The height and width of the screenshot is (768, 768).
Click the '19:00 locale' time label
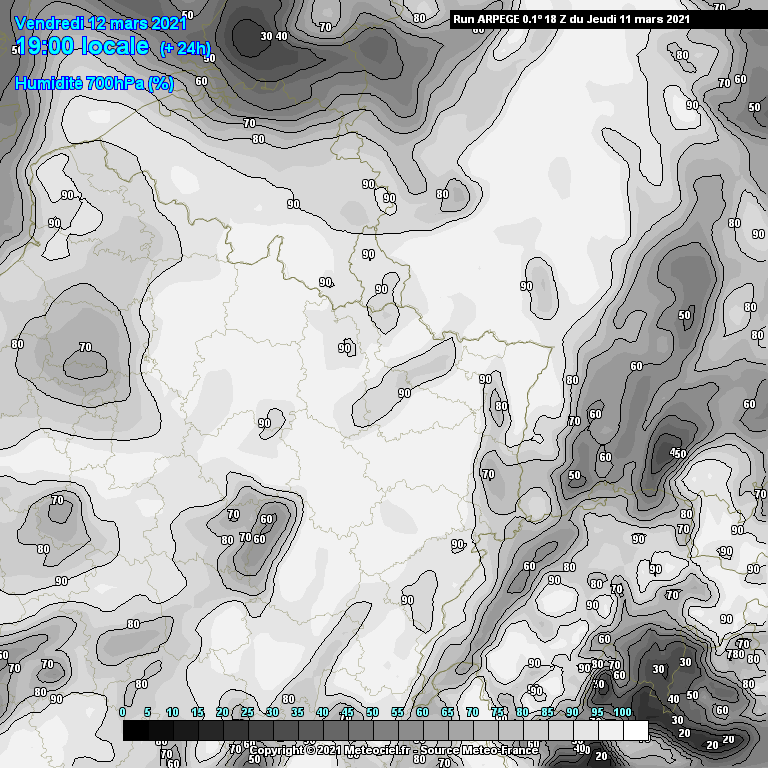(83, 47)
